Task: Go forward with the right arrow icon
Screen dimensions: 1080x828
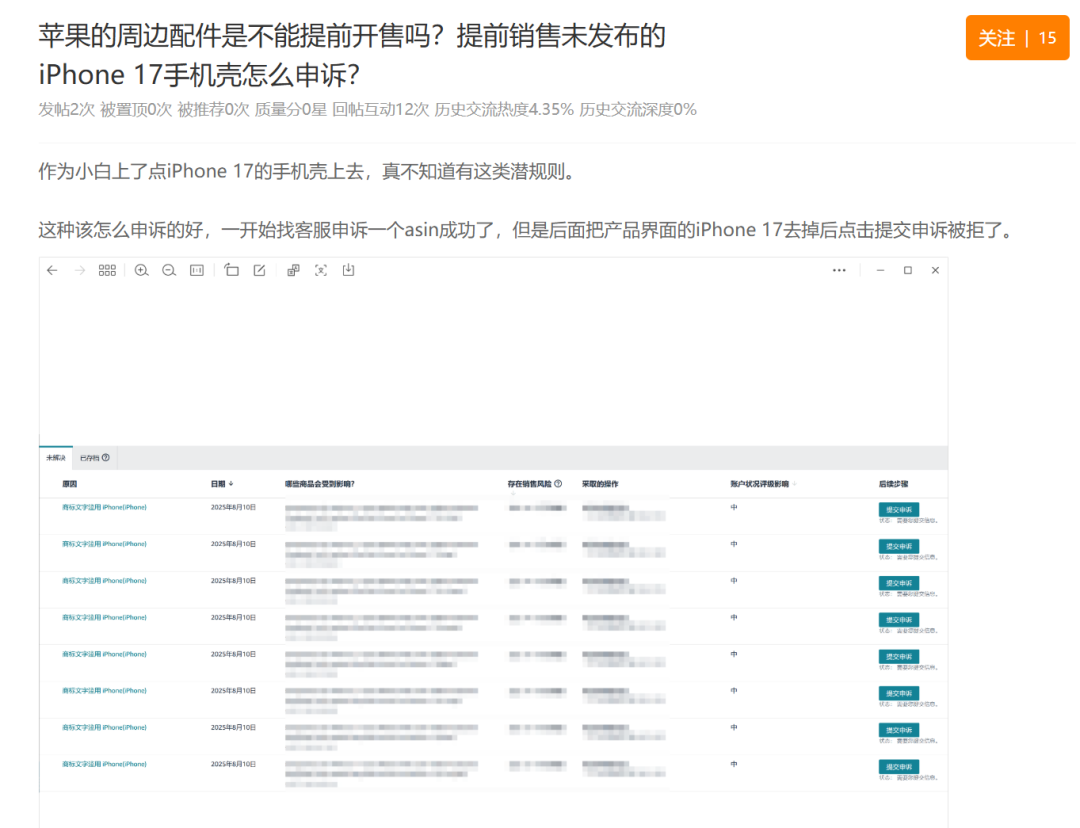Action: (80, 271)
